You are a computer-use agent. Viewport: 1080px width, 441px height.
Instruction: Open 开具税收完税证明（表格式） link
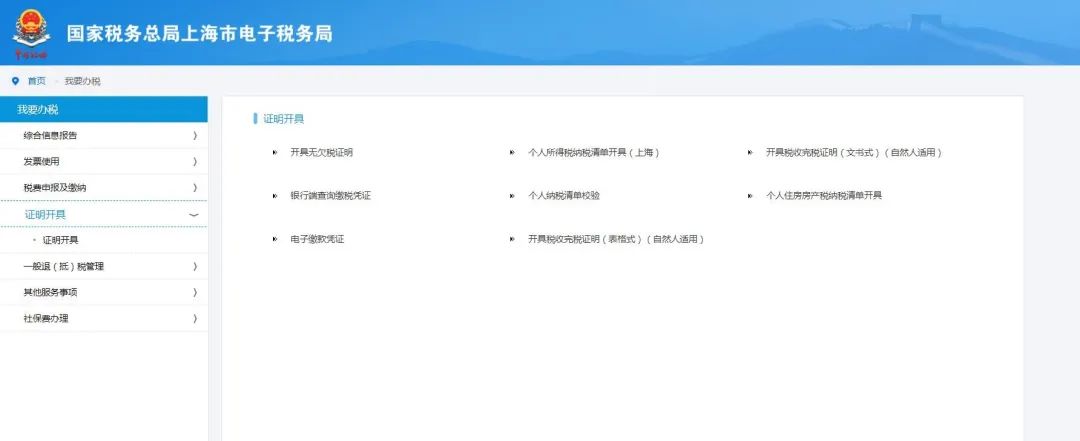tap(616, 239)
